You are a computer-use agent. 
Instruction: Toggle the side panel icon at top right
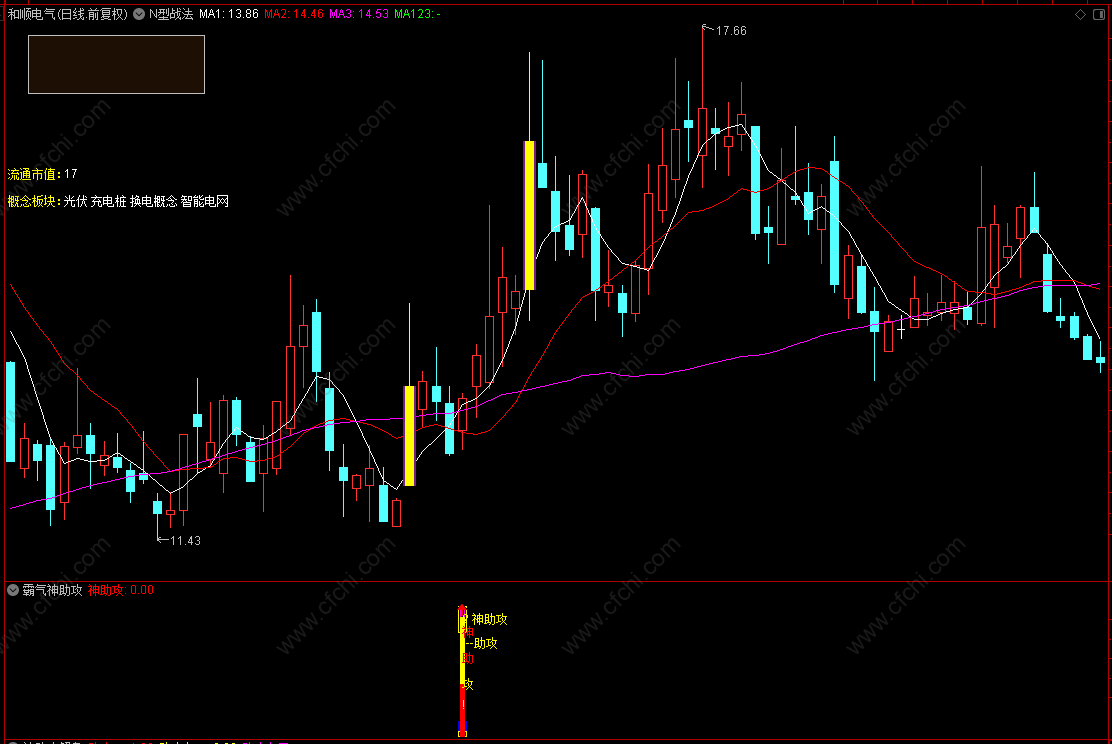coord(1099,14)
